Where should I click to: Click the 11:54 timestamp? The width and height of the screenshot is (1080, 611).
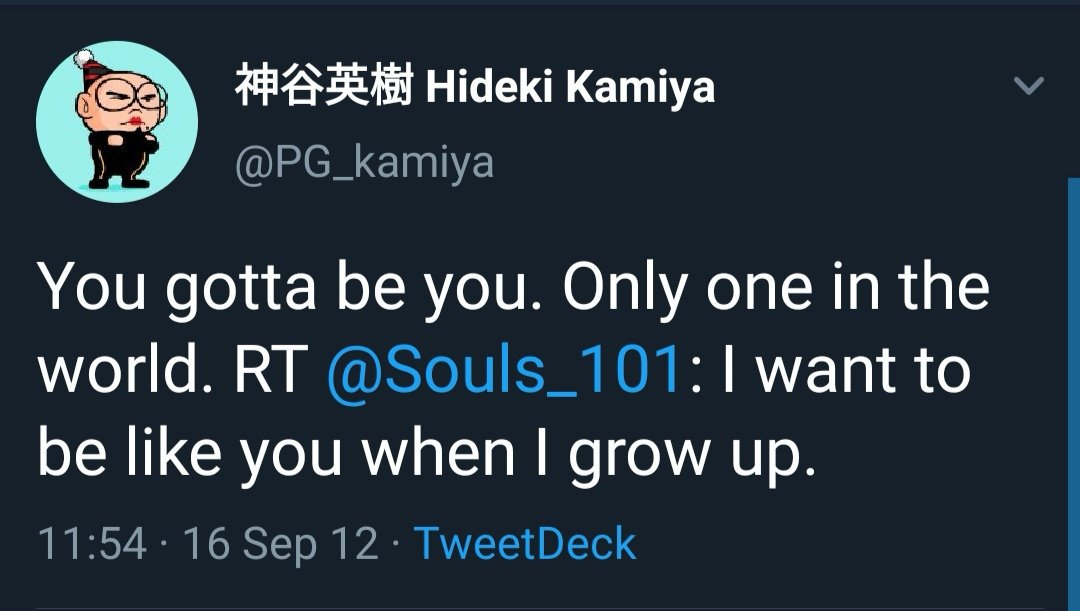coord(91,544)
